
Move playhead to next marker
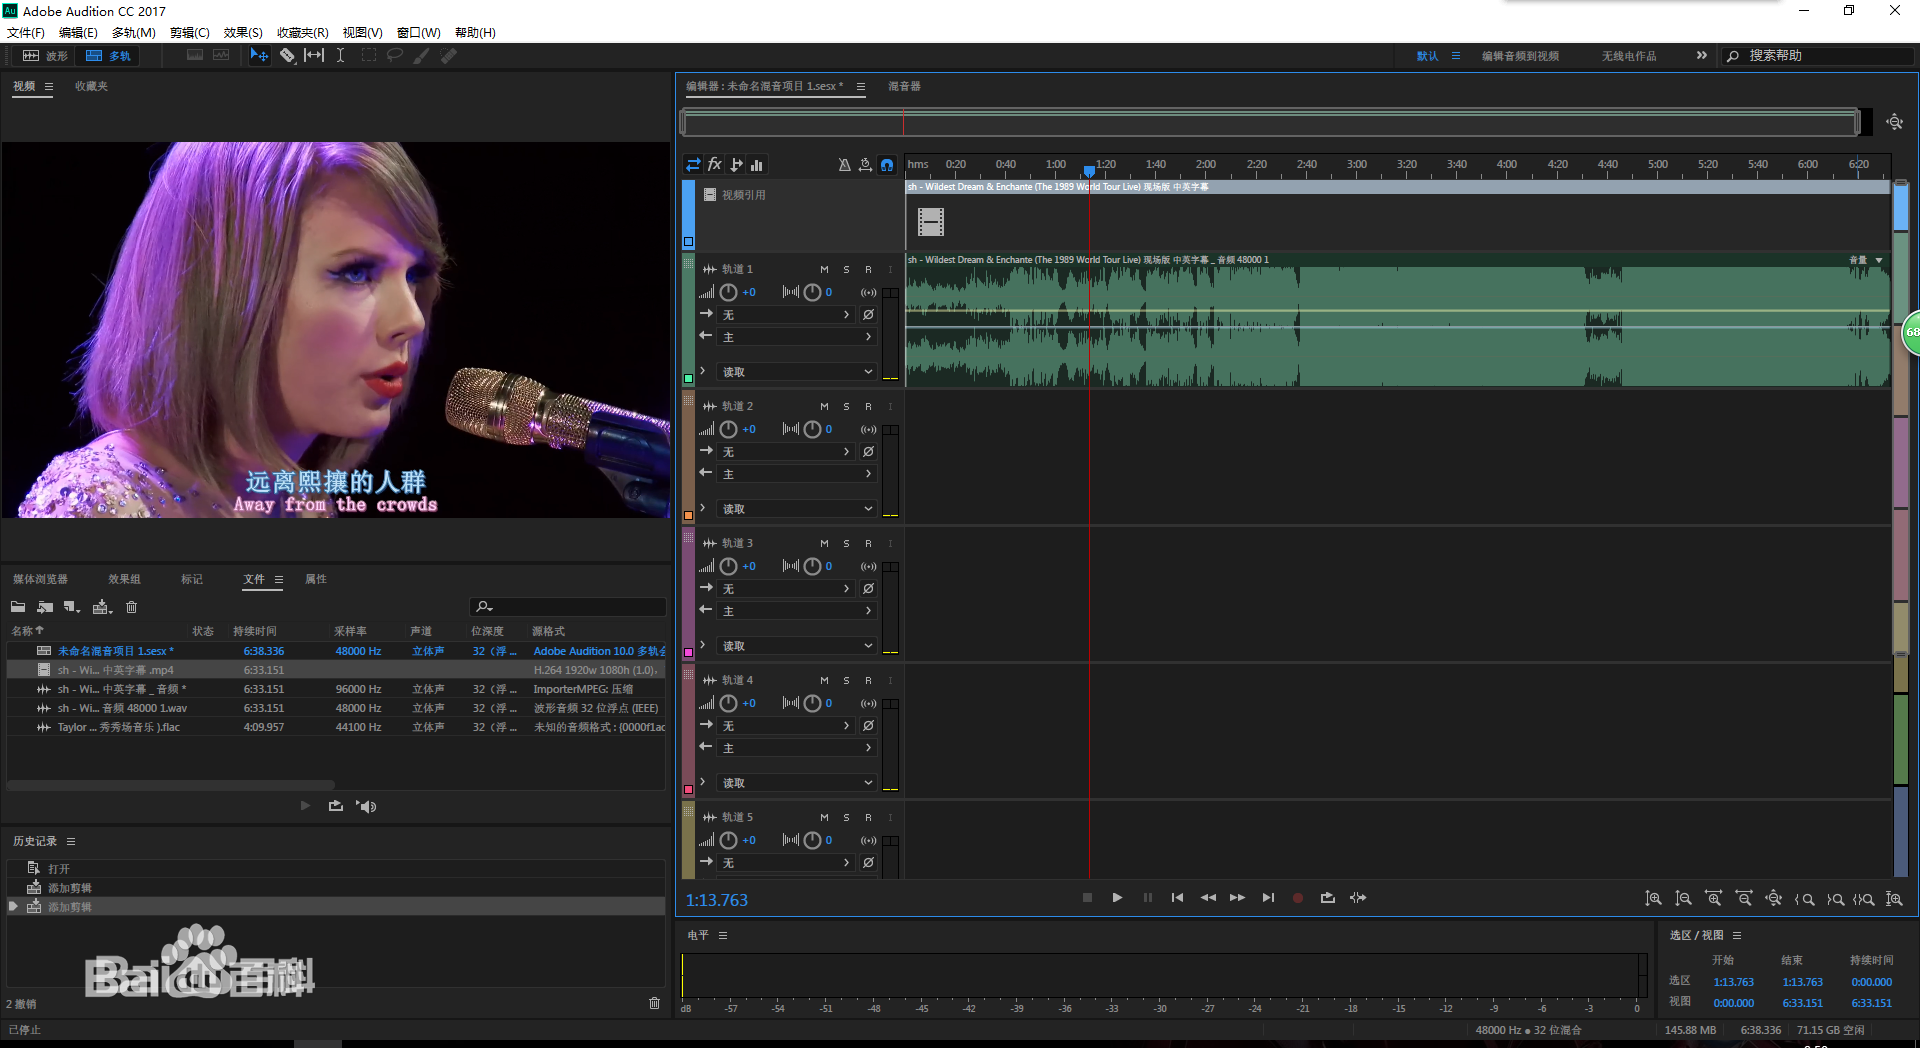coord(1268,898)
